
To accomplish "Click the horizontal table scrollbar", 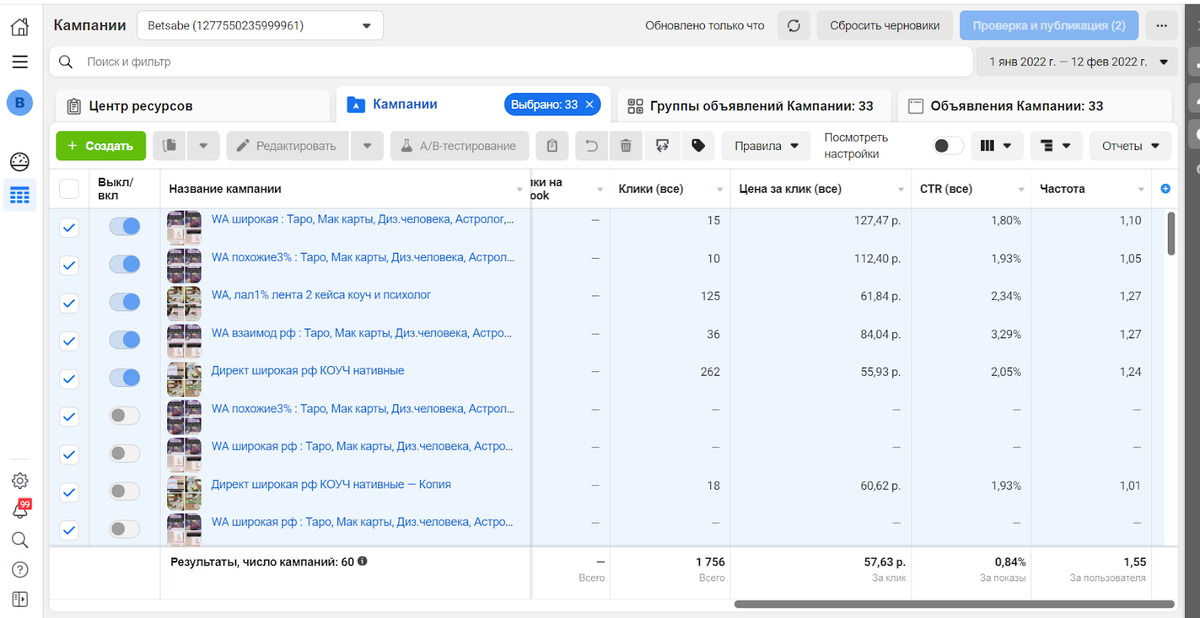I will pyautogui.click(x=955, y=604).
